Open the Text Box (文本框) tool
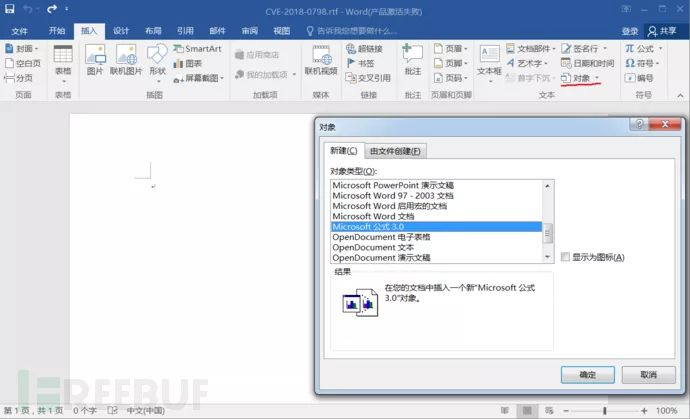 489,63
